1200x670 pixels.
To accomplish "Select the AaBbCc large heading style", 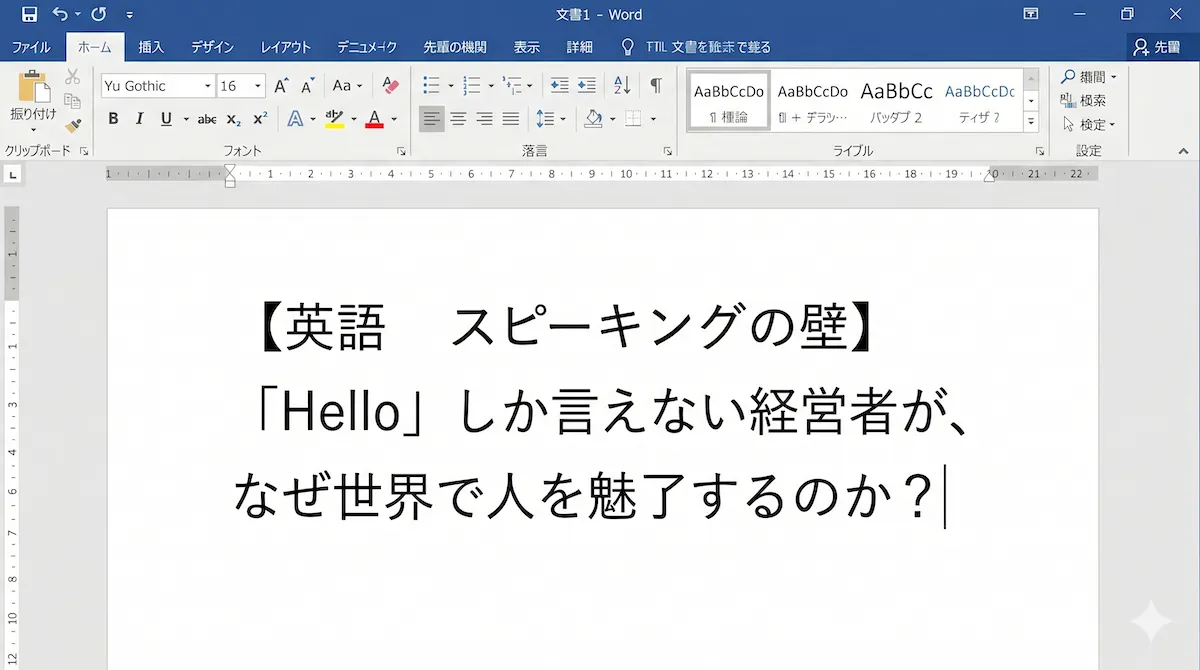I will (896, 99).
